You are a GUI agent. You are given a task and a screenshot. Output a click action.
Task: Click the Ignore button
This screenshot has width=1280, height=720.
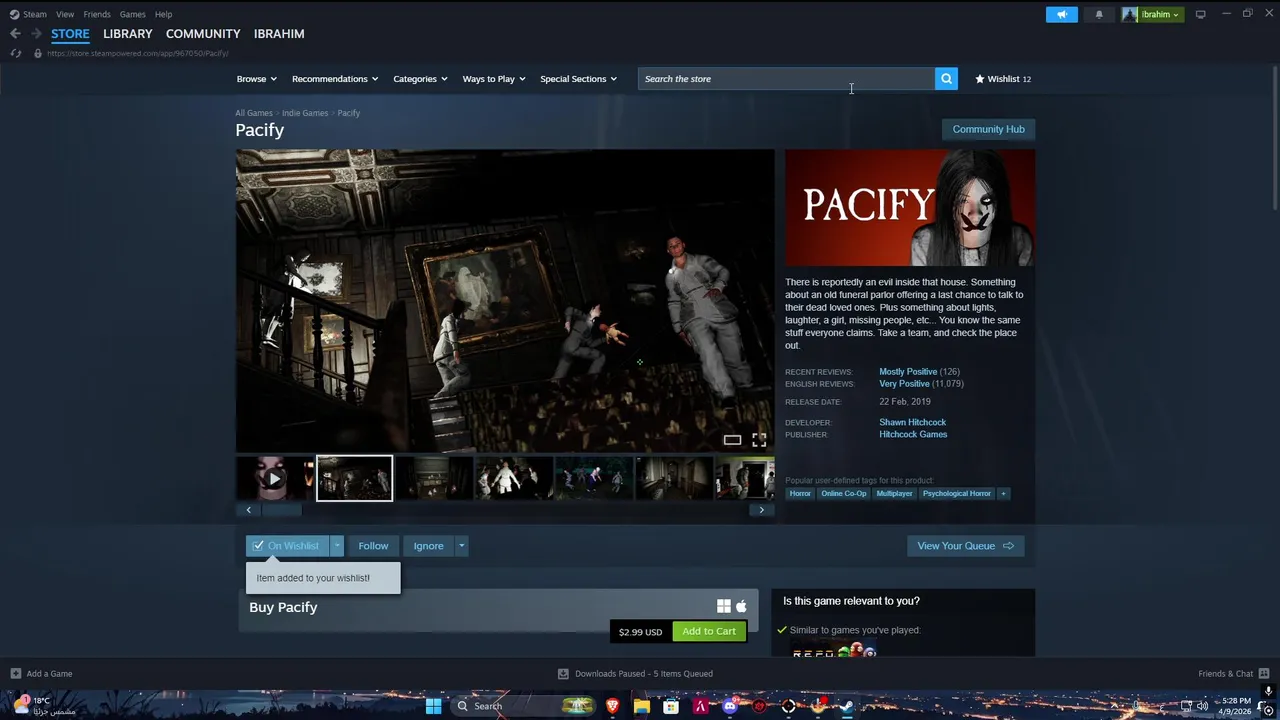428,546
